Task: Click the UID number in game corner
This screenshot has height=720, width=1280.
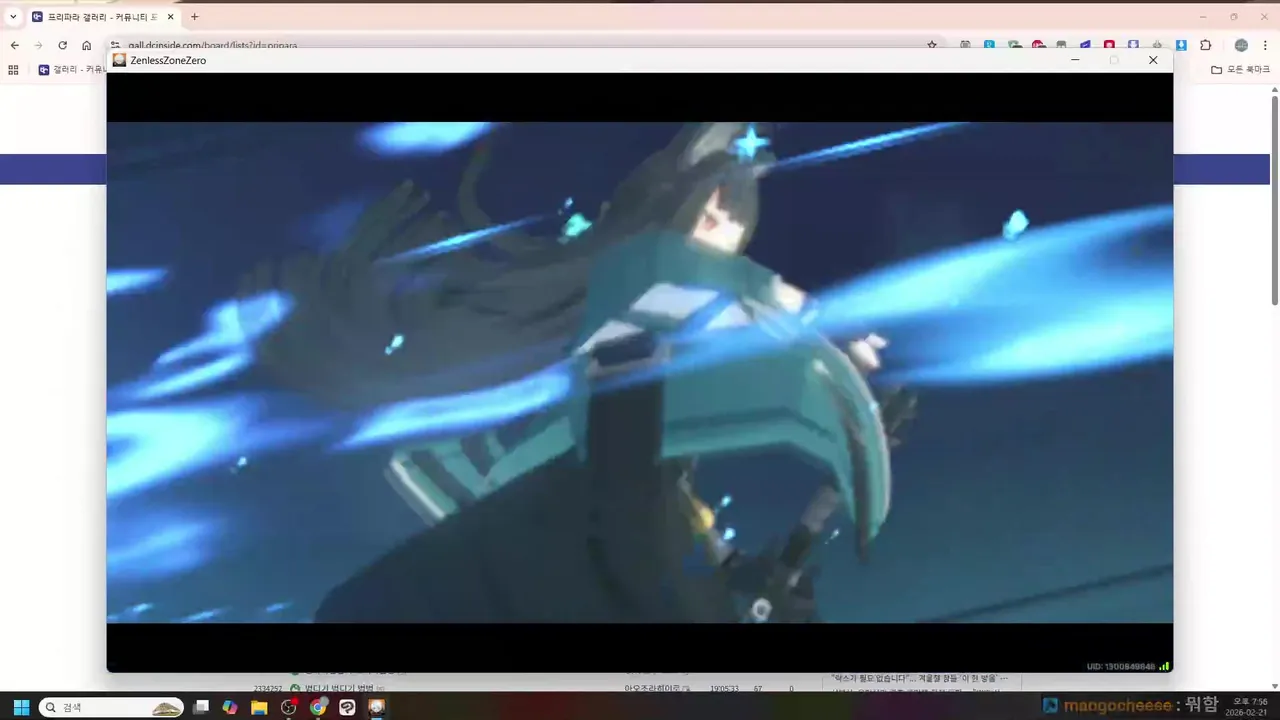Action: (x=1121, y=666)
